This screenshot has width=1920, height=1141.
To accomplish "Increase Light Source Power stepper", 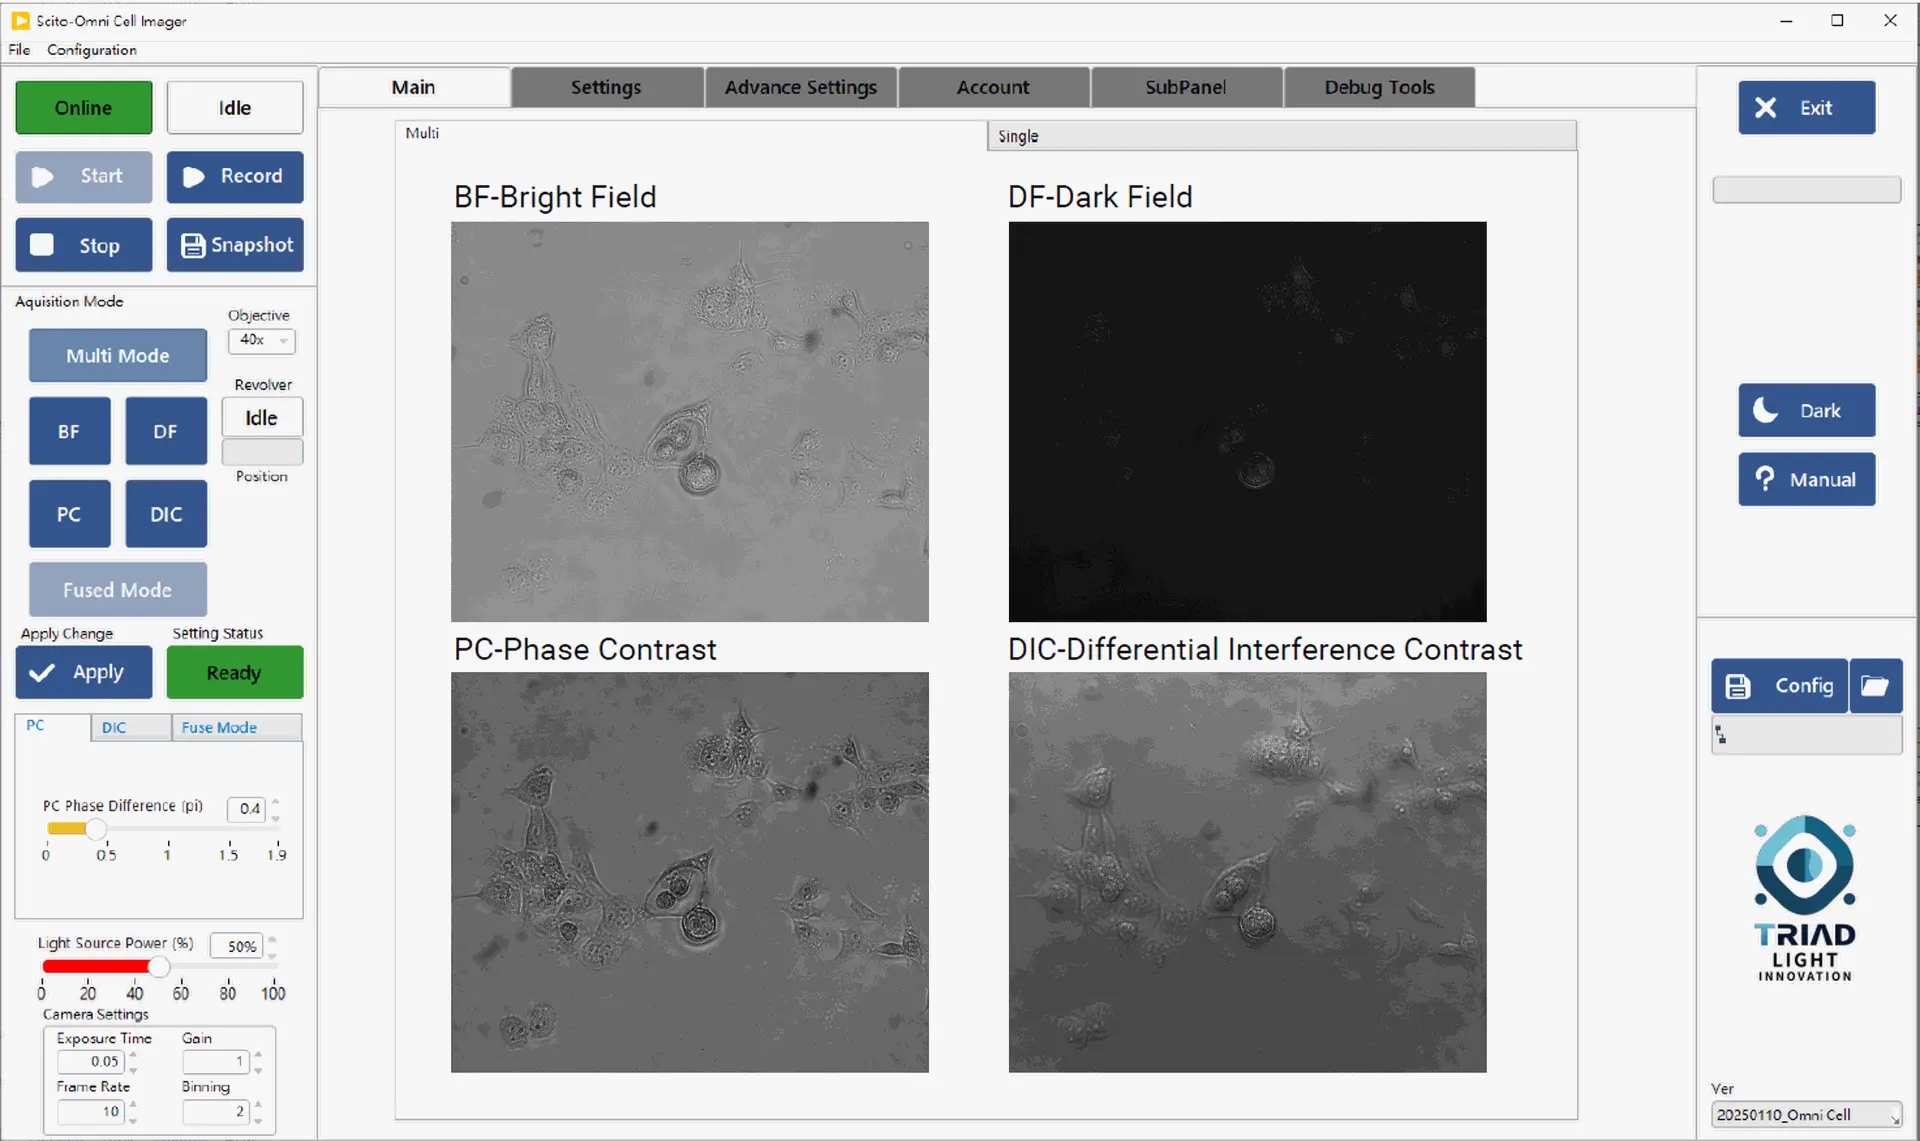I will (x=272, y=939).
